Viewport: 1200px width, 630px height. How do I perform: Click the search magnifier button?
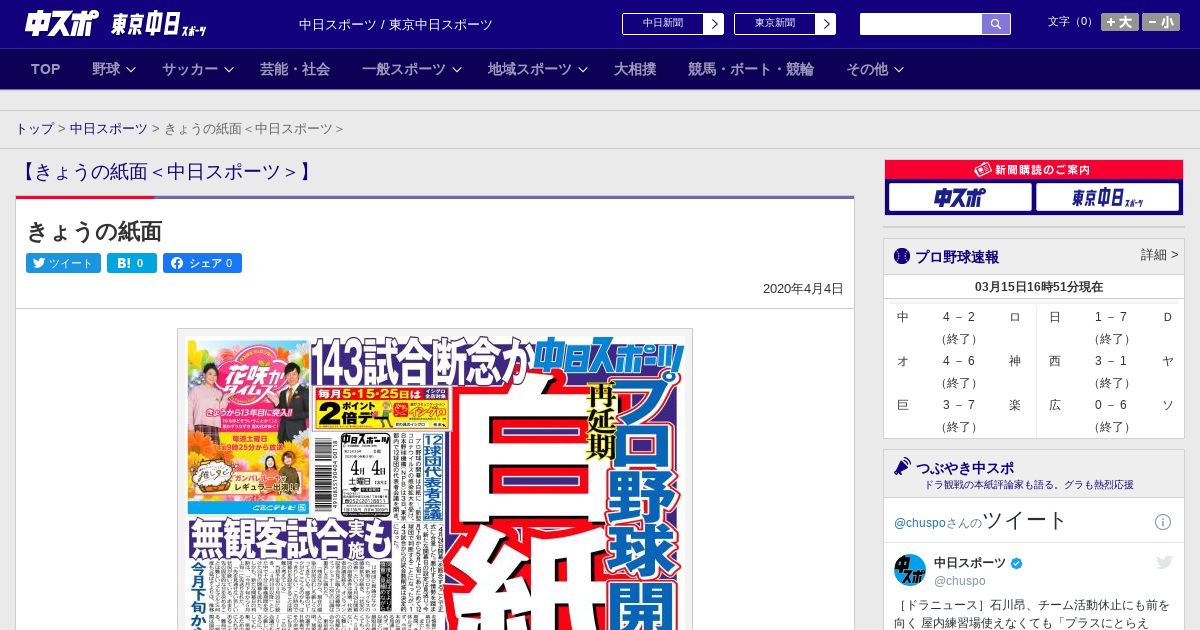coord(996,24)
